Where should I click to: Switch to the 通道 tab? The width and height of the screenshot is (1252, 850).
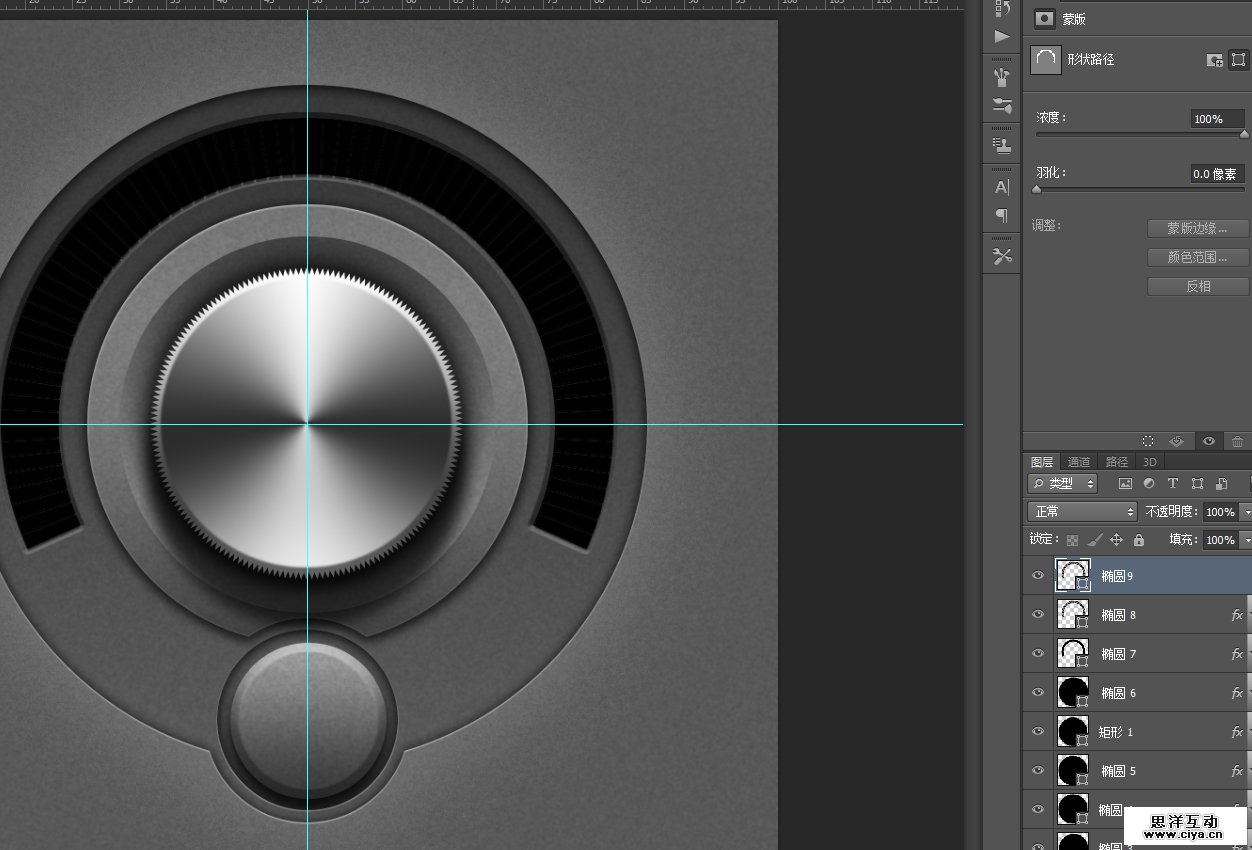pos(1079,462)
